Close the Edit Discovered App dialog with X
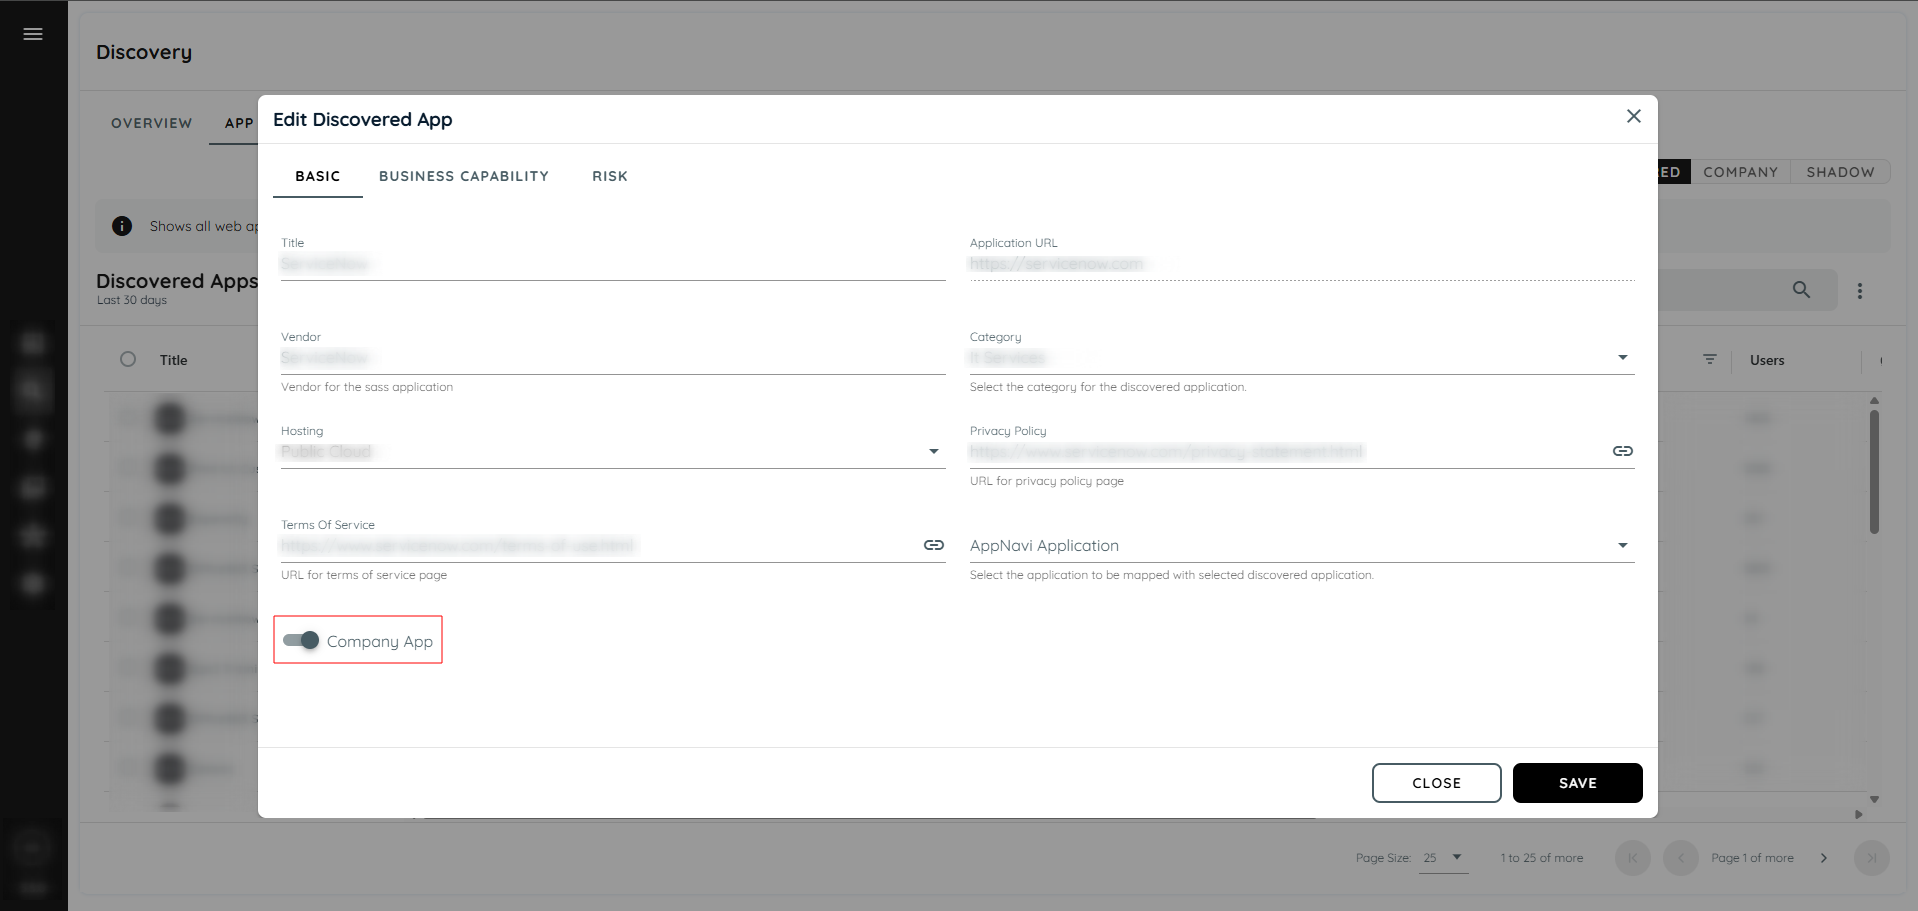 click(1633, 116)
